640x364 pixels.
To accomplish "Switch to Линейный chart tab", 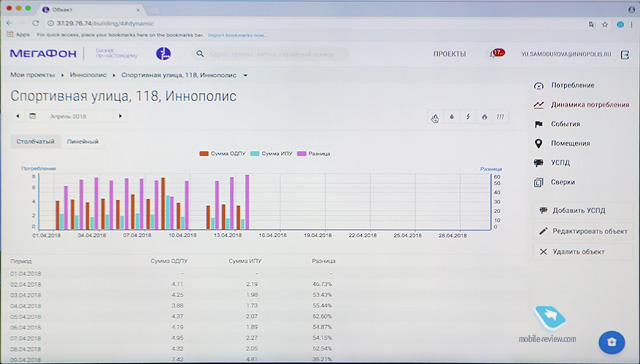I will [82, 142].
